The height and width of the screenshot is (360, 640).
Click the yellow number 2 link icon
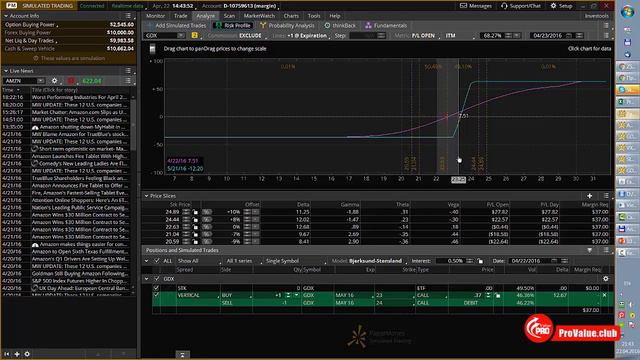pos(195,36)
